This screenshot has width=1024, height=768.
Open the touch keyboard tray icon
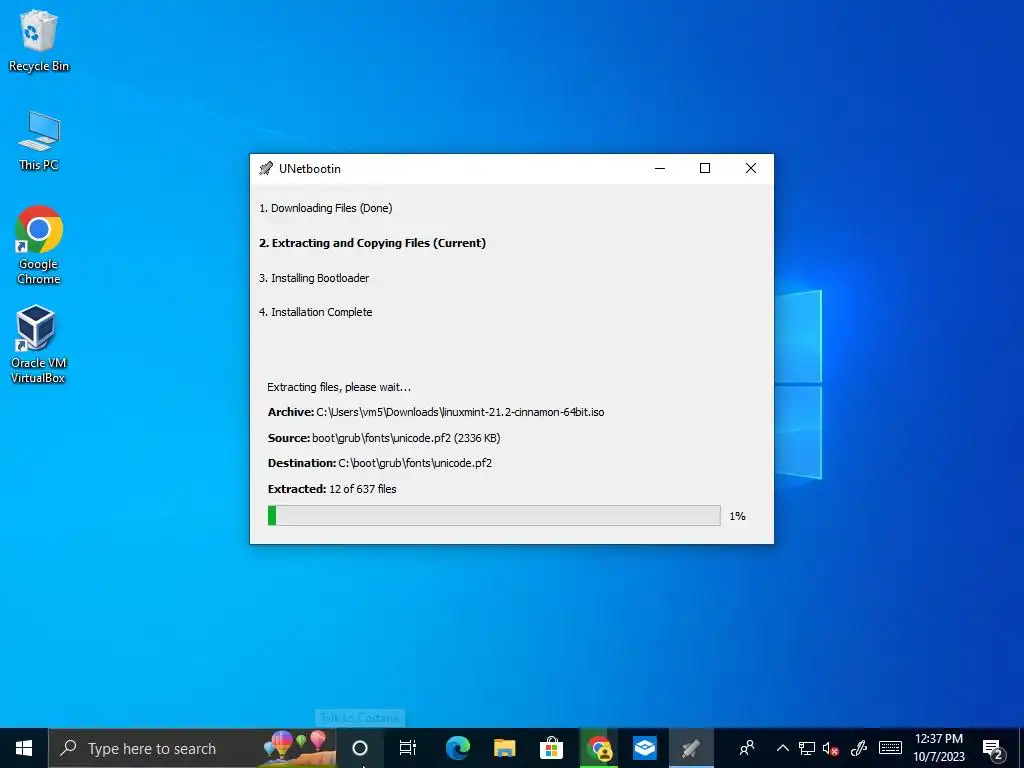tap(890, 748)
